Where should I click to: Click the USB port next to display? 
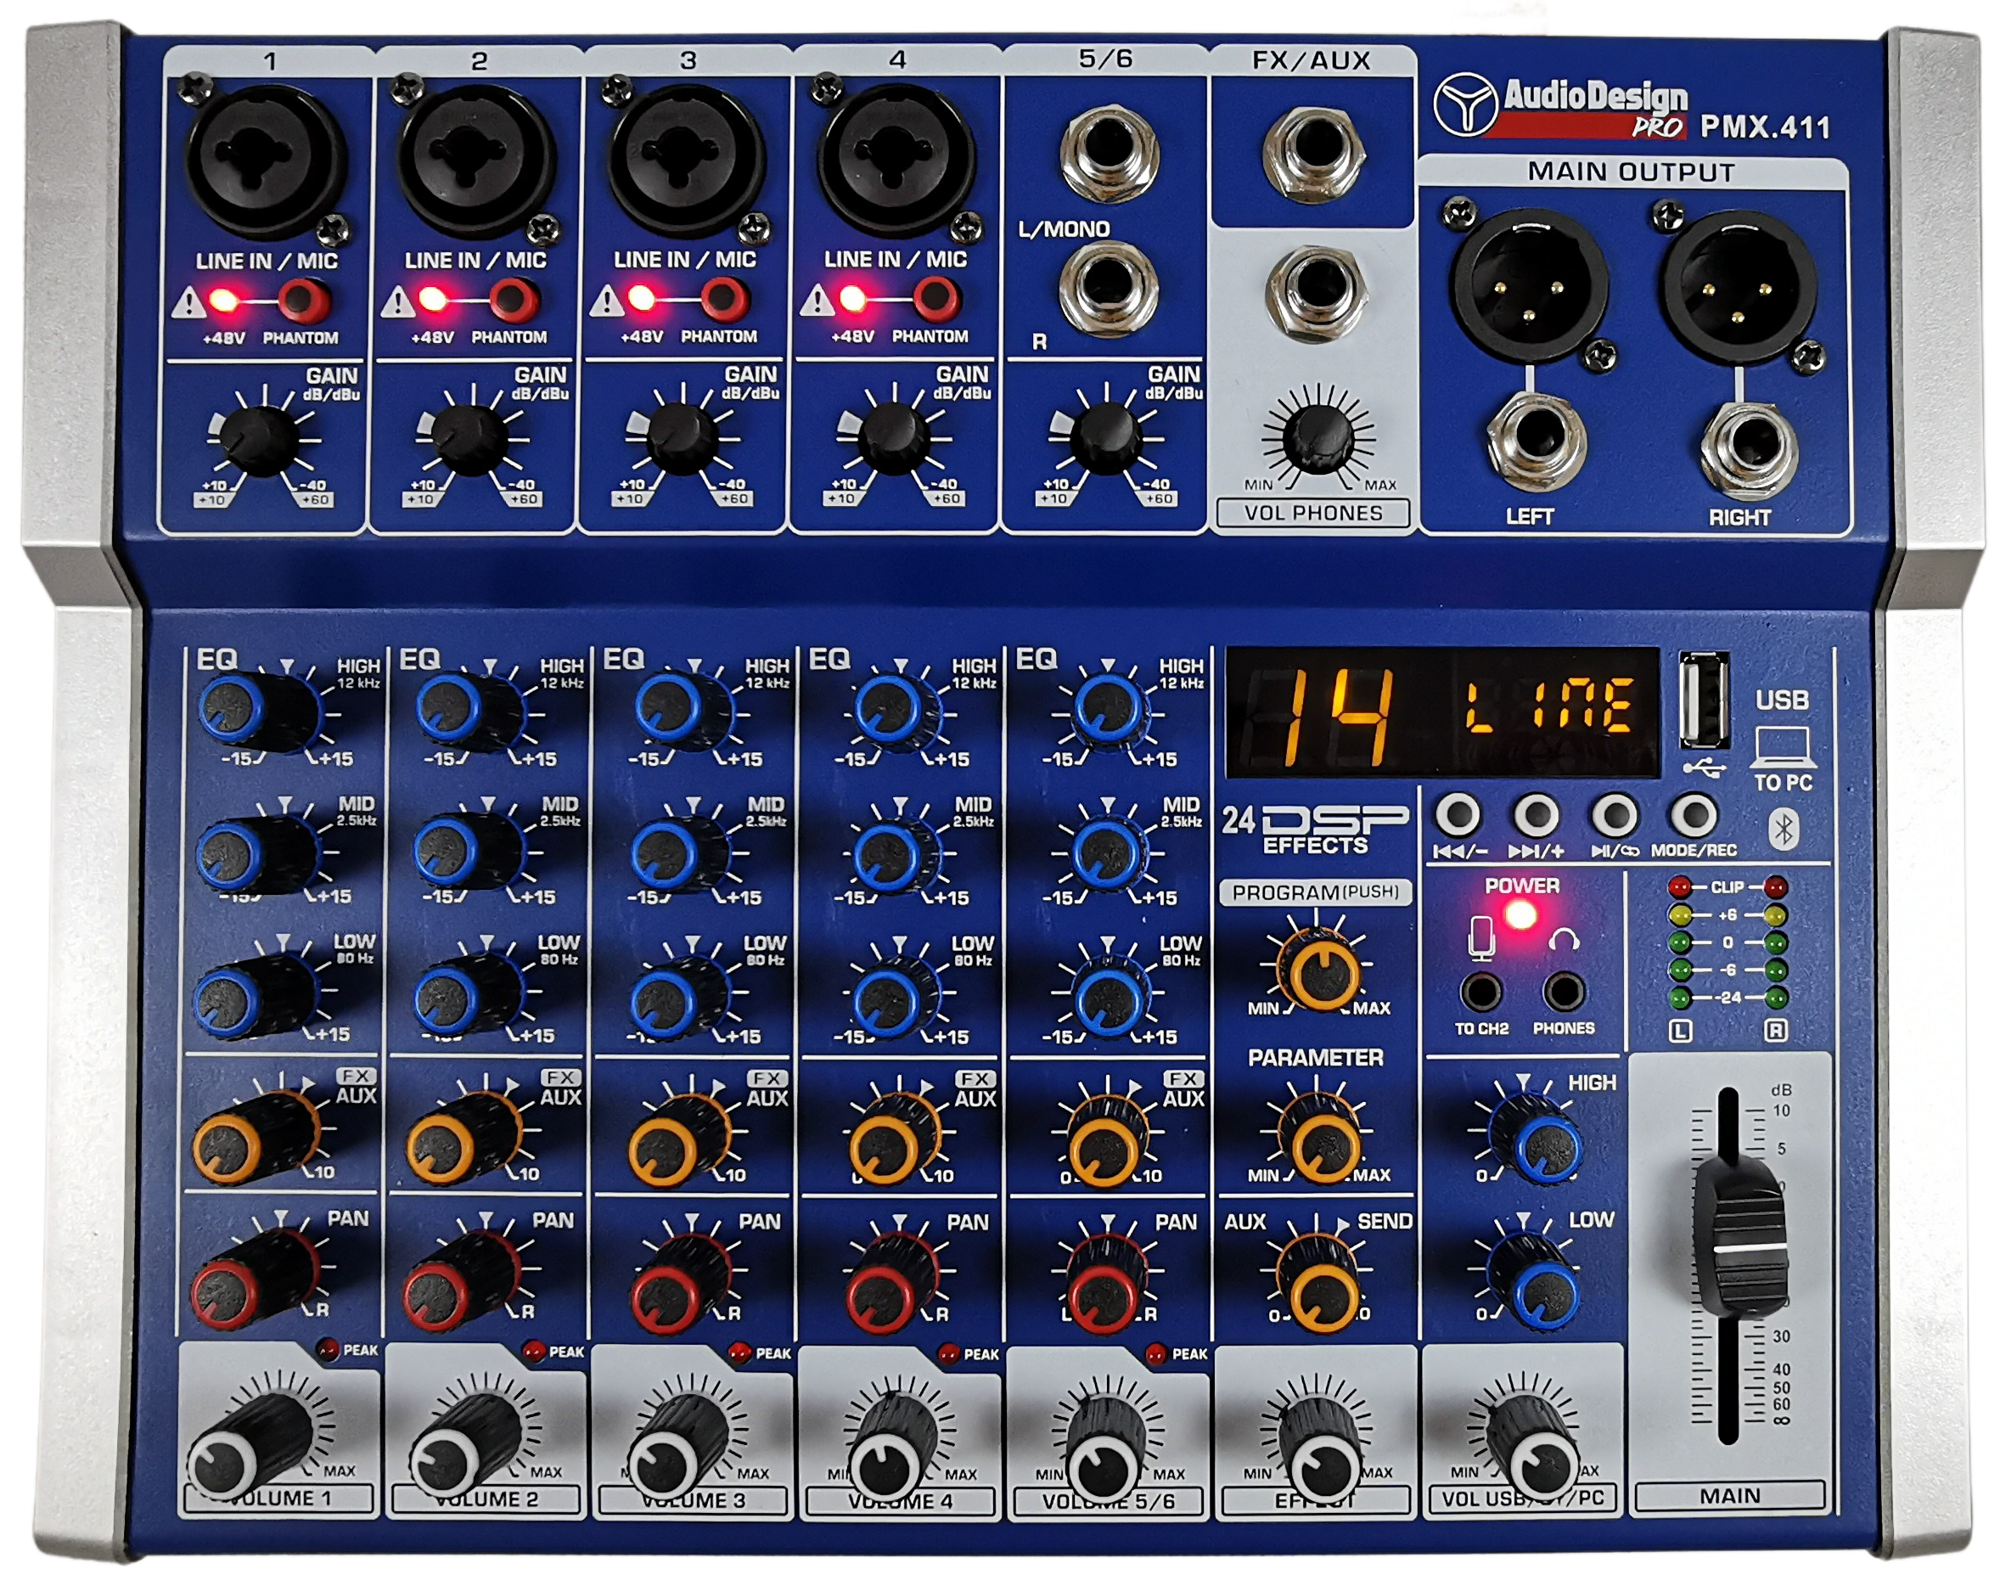click(1704, 699)
